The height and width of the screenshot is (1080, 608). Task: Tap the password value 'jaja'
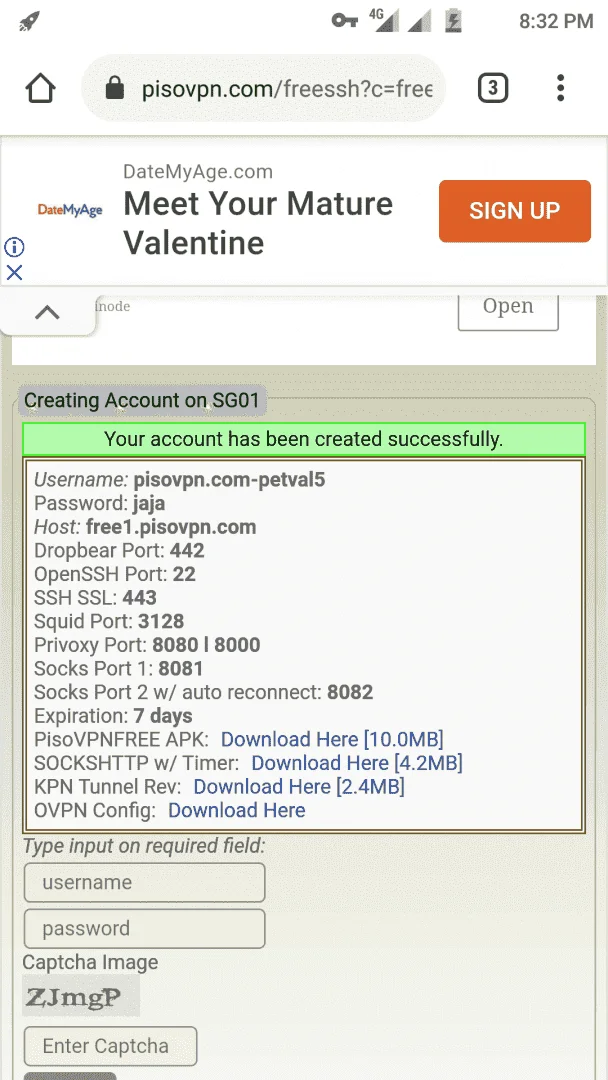coord(149,503)
